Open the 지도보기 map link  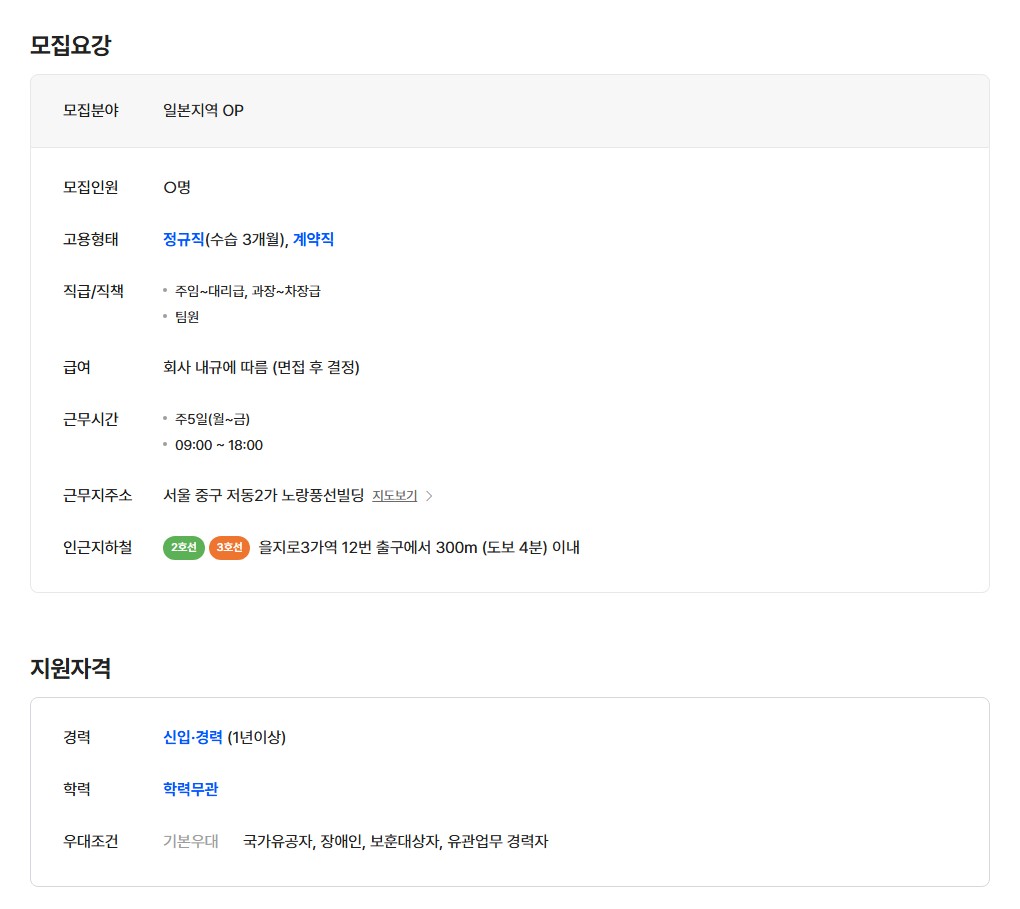click(394, 496)
